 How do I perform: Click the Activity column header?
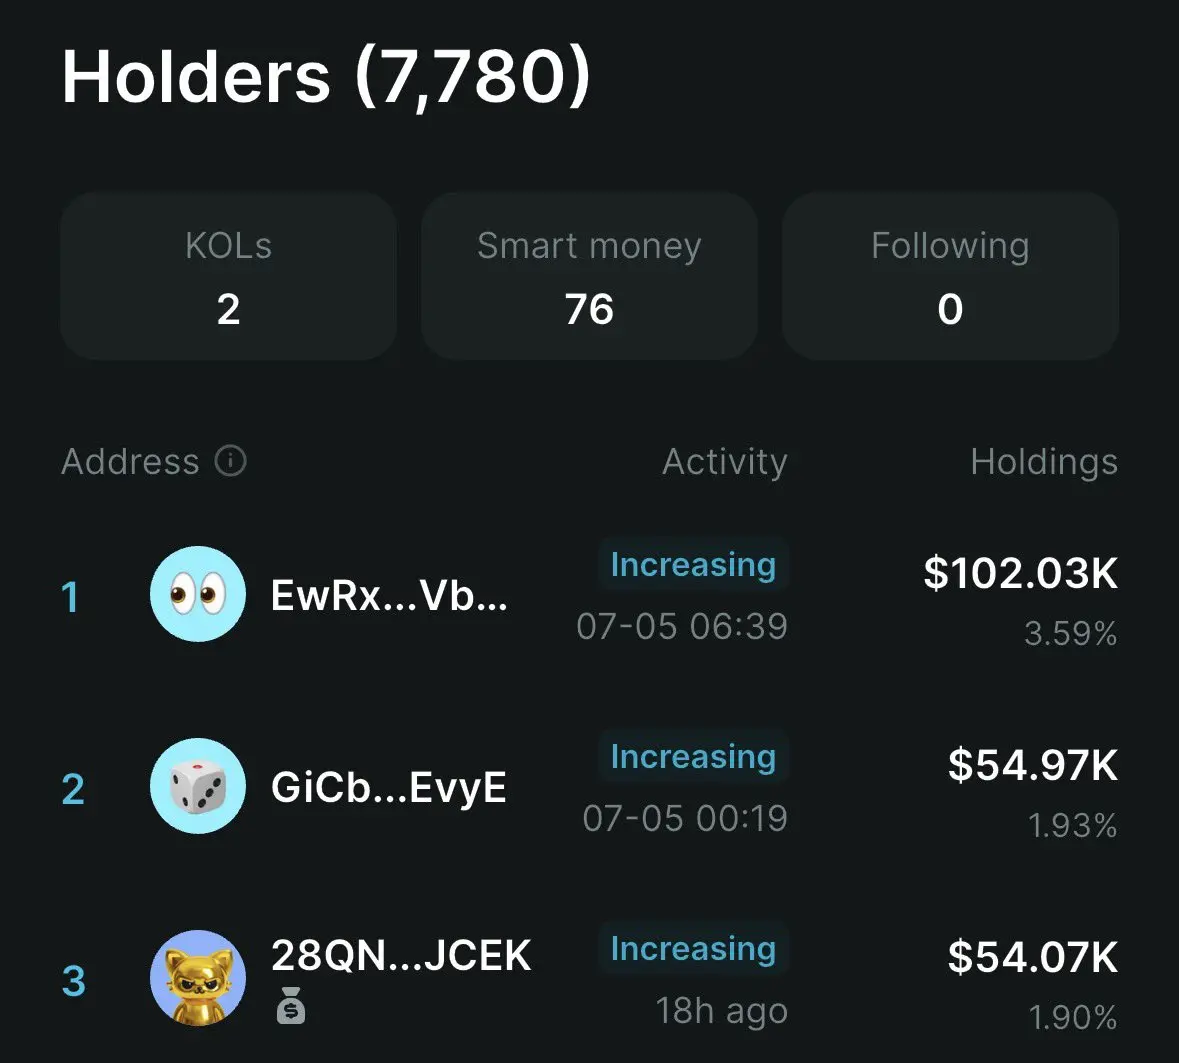725,462
